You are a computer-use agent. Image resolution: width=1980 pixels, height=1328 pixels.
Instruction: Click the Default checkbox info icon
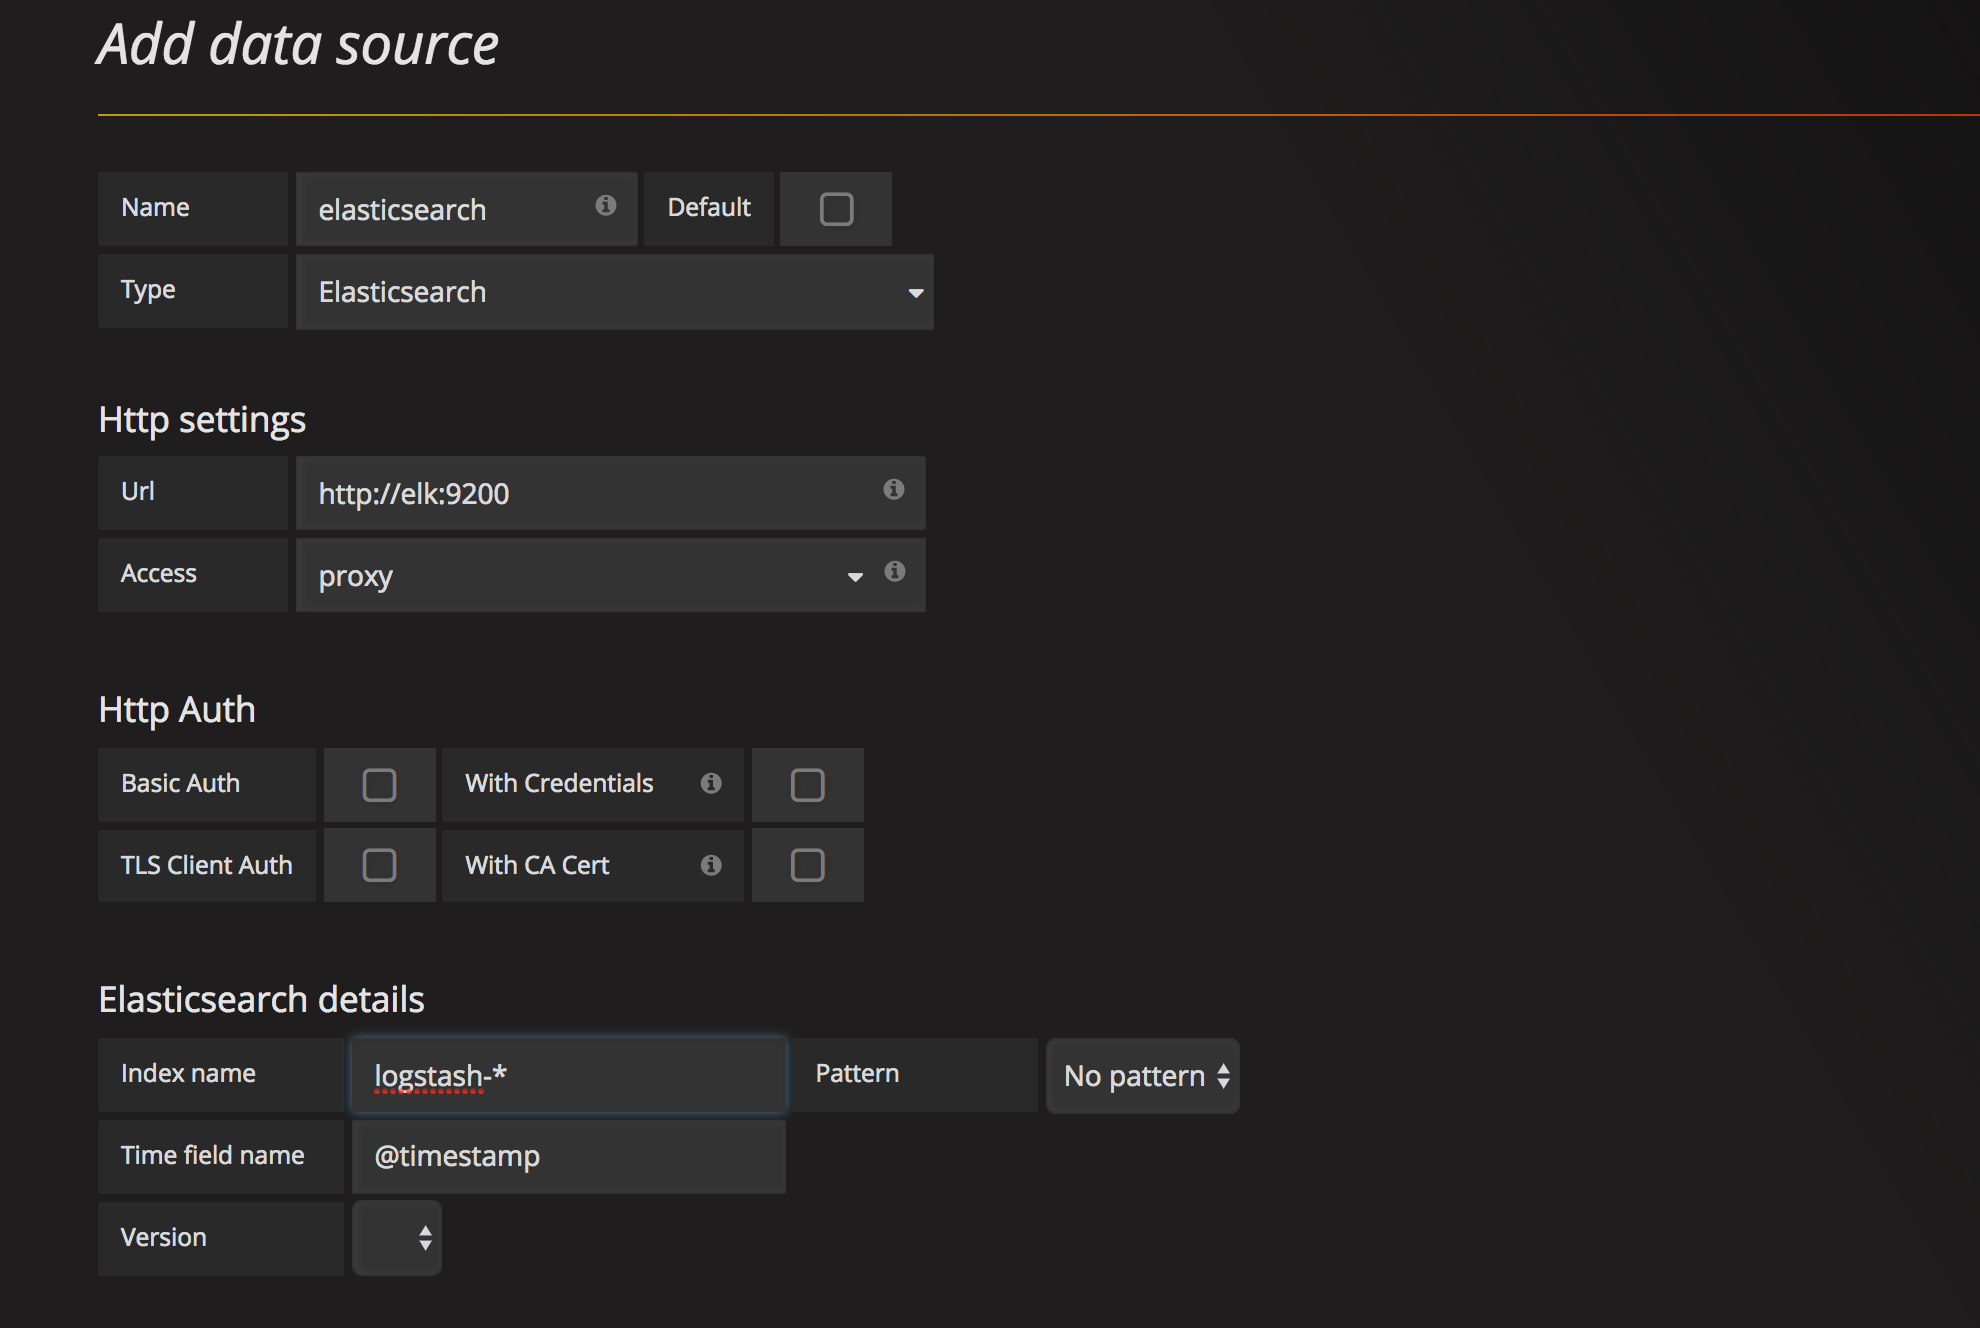coord(605,208)
